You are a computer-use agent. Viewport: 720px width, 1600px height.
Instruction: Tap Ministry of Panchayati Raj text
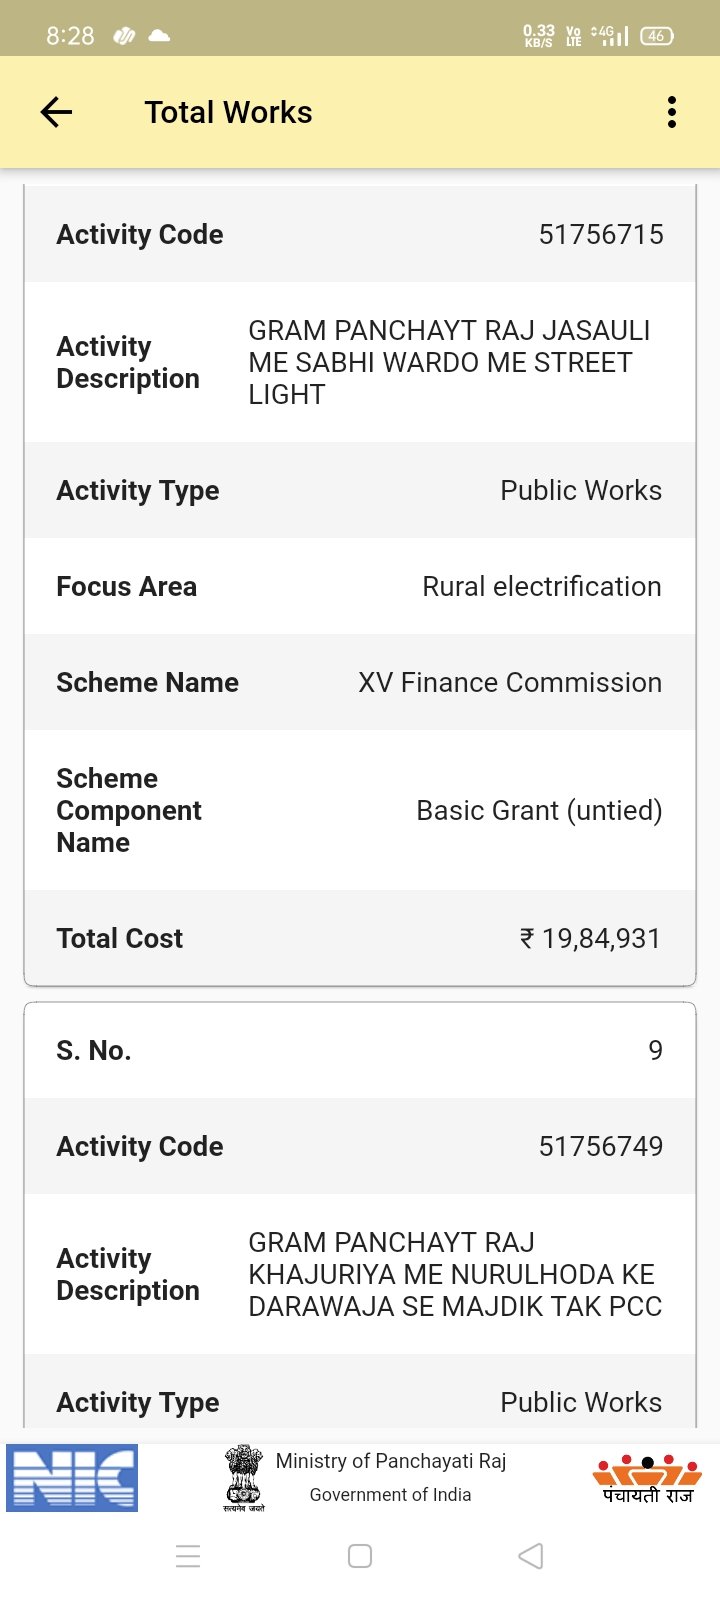(x=391, y=1461)
